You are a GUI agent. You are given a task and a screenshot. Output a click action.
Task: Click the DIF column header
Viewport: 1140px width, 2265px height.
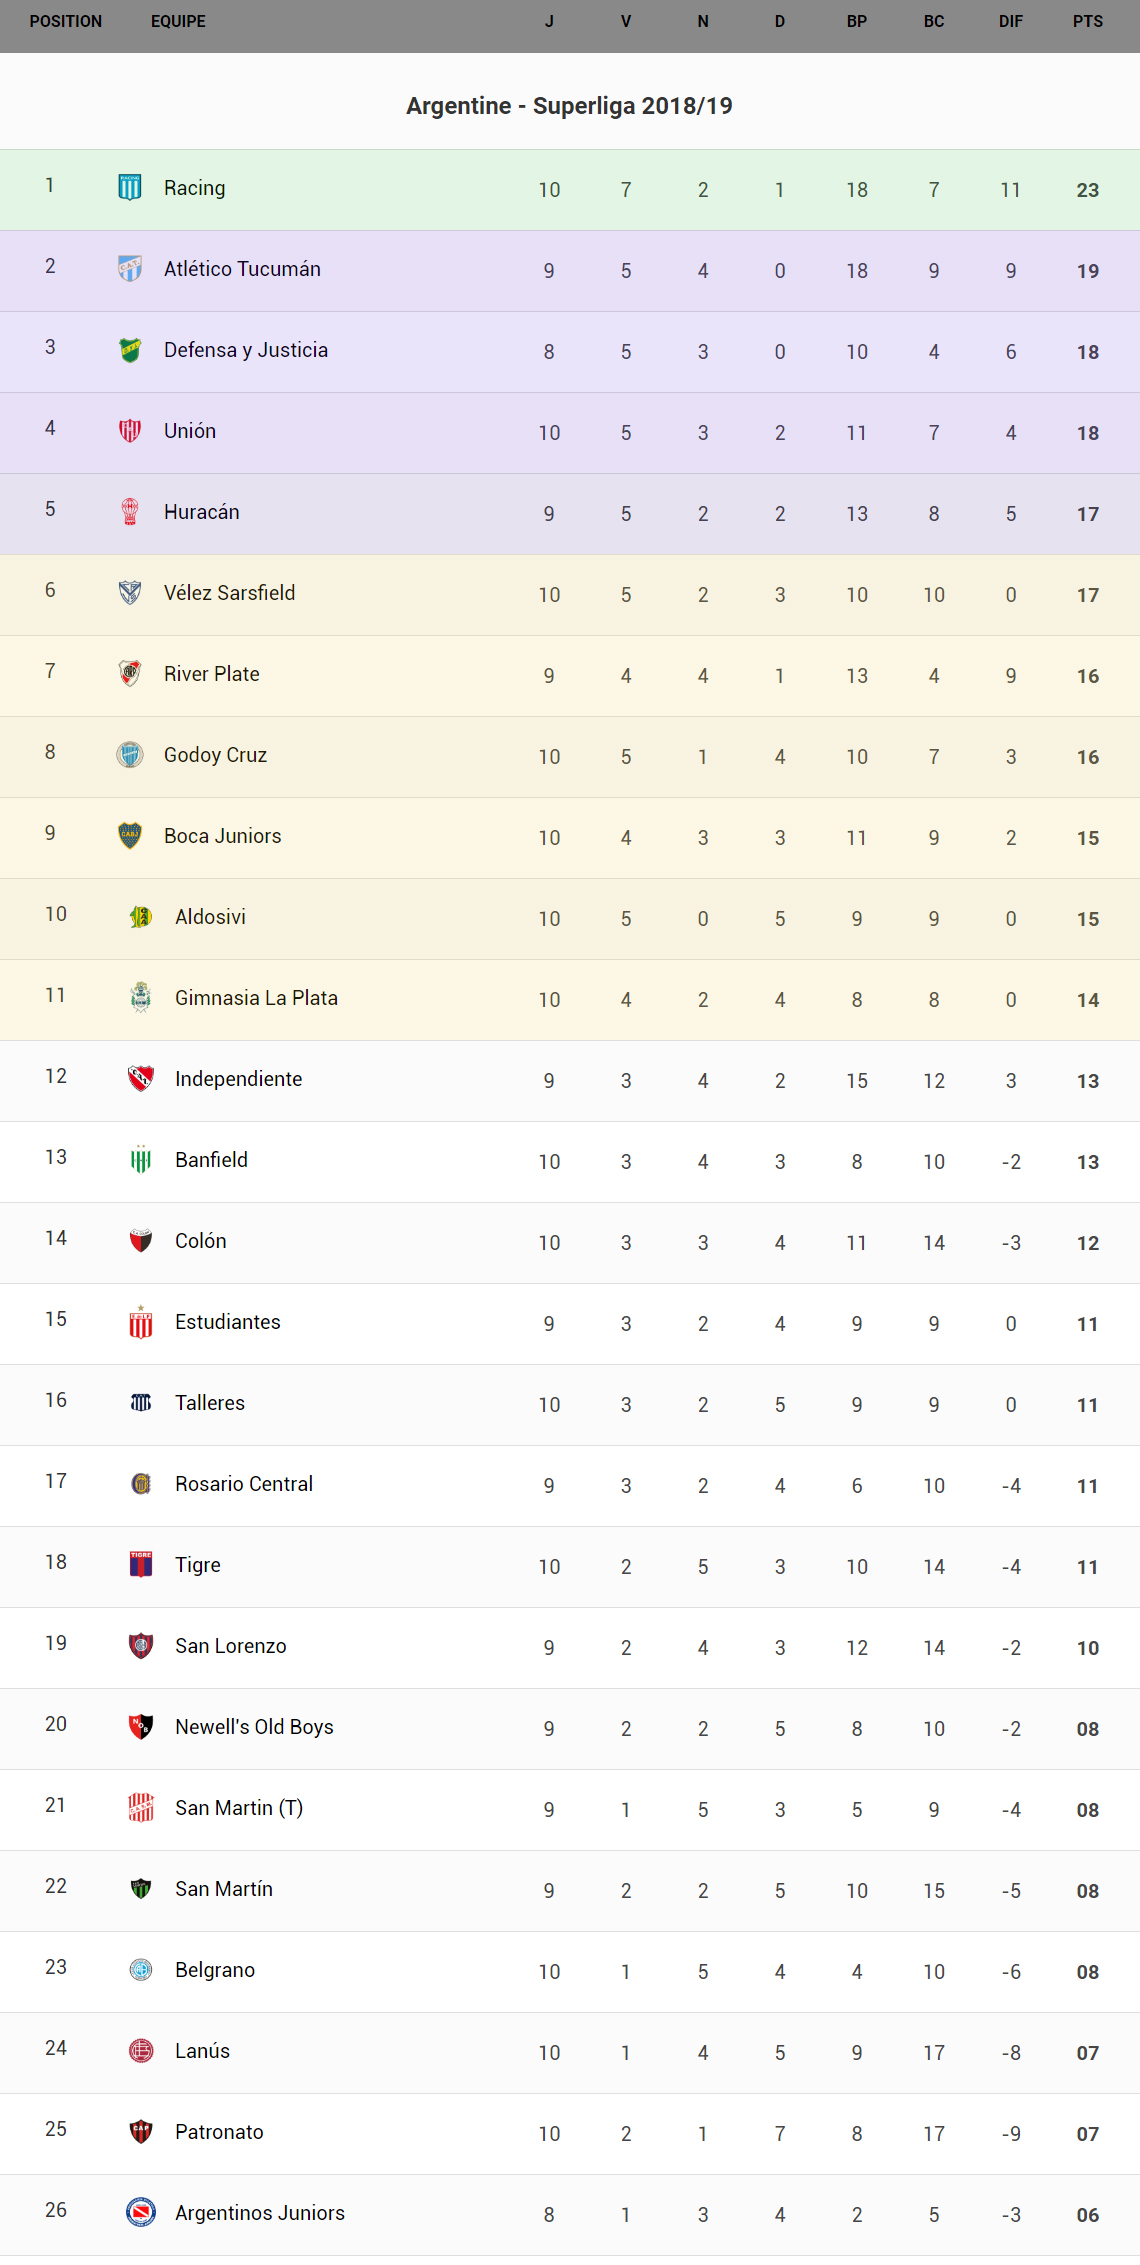(1011, 21)
